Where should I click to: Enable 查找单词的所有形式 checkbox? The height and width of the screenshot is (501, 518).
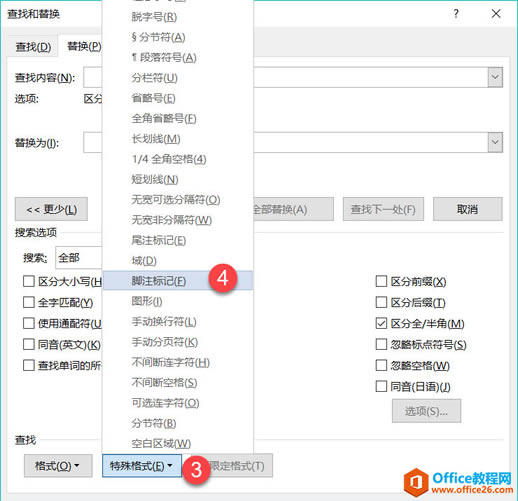[29, 365]
